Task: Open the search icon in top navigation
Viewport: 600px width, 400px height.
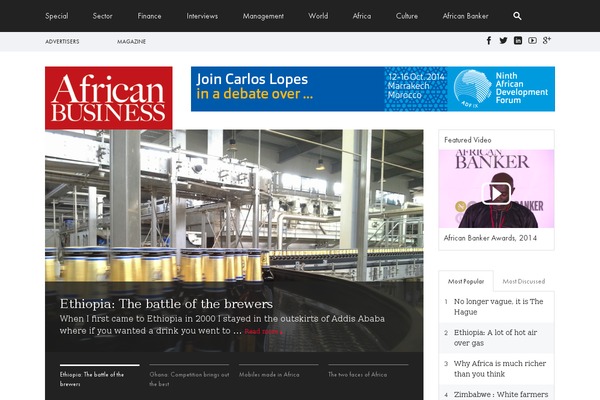Action: (x=517, y=16)
